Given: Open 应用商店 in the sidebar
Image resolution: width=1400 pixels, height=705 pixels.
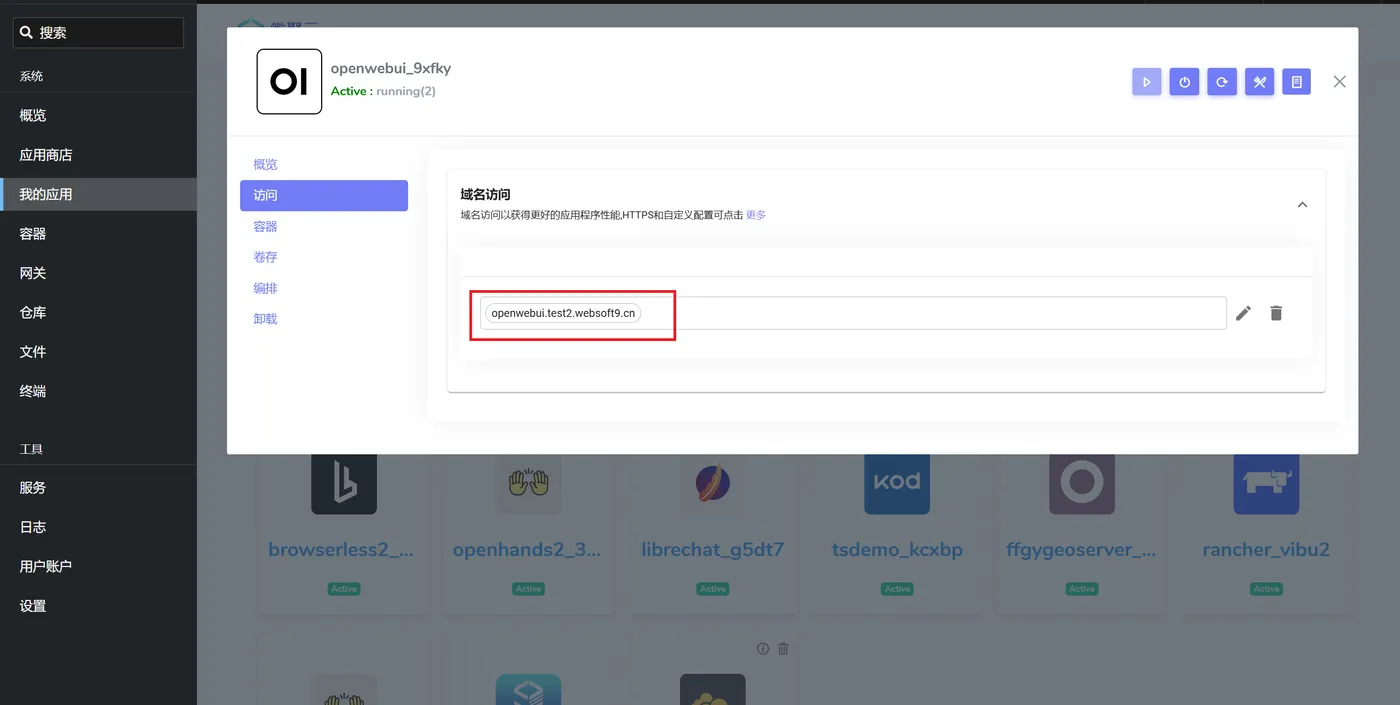Looking at the screenshot, I should [98, 155].
